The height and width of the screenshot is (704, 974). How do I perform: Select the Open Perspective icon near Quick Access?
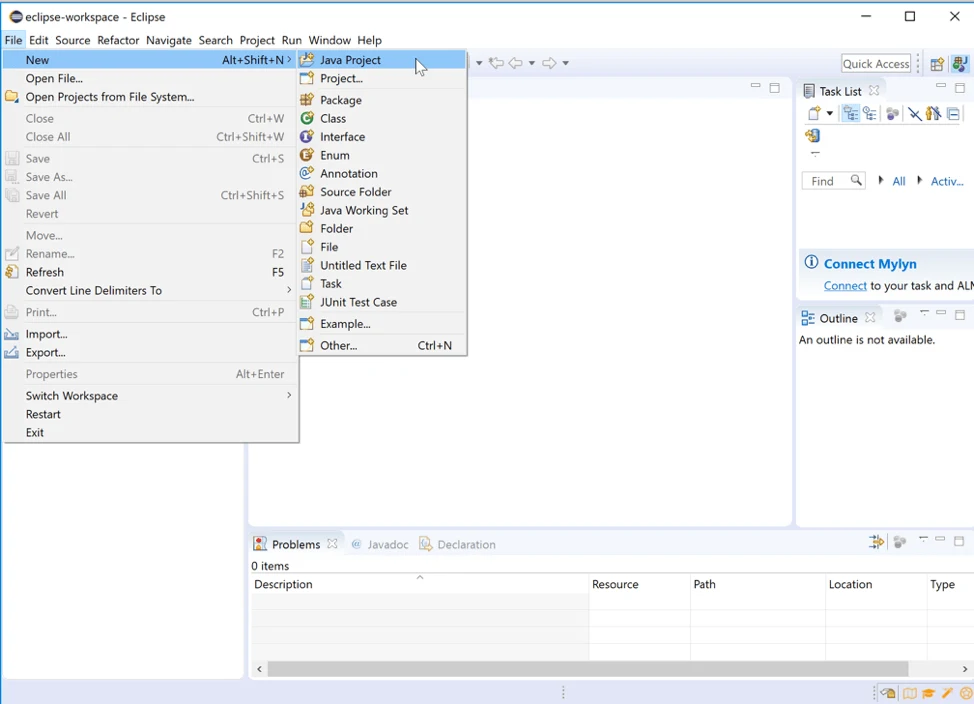[x=936, y=63]
